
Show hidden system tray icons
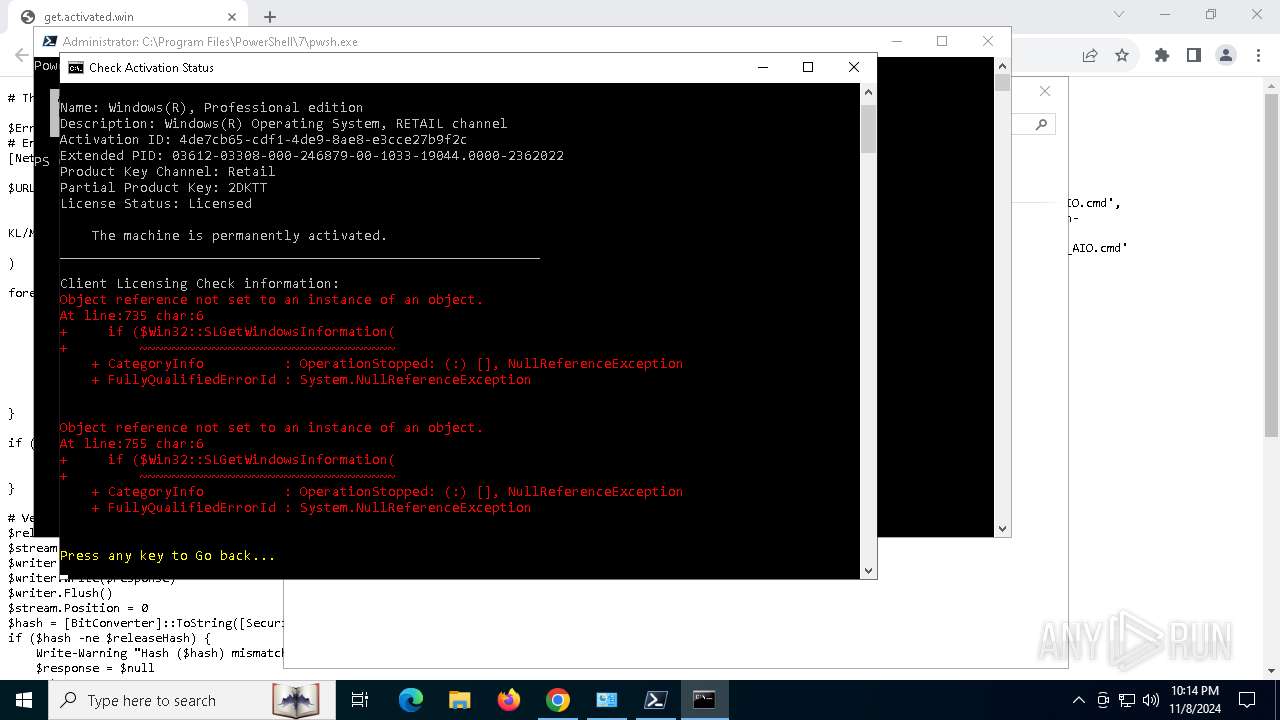click(x=1078, y=700)
